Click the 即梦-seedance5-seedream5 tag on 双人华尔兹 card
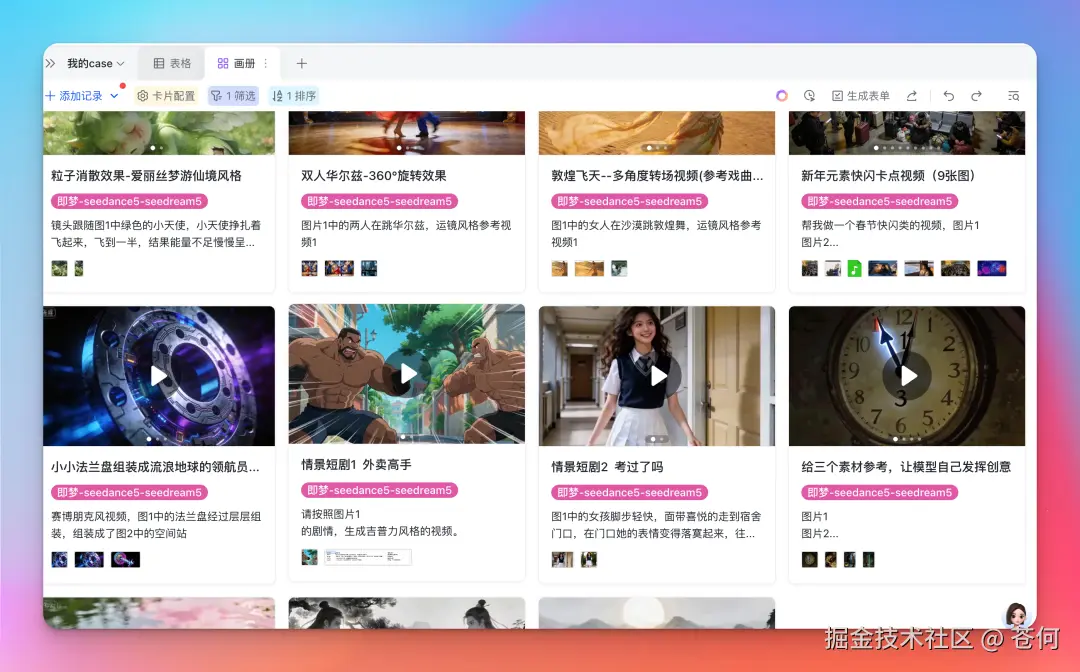Image resolution: width=1080 pixels, height=672 pixels. coord(380,200)
